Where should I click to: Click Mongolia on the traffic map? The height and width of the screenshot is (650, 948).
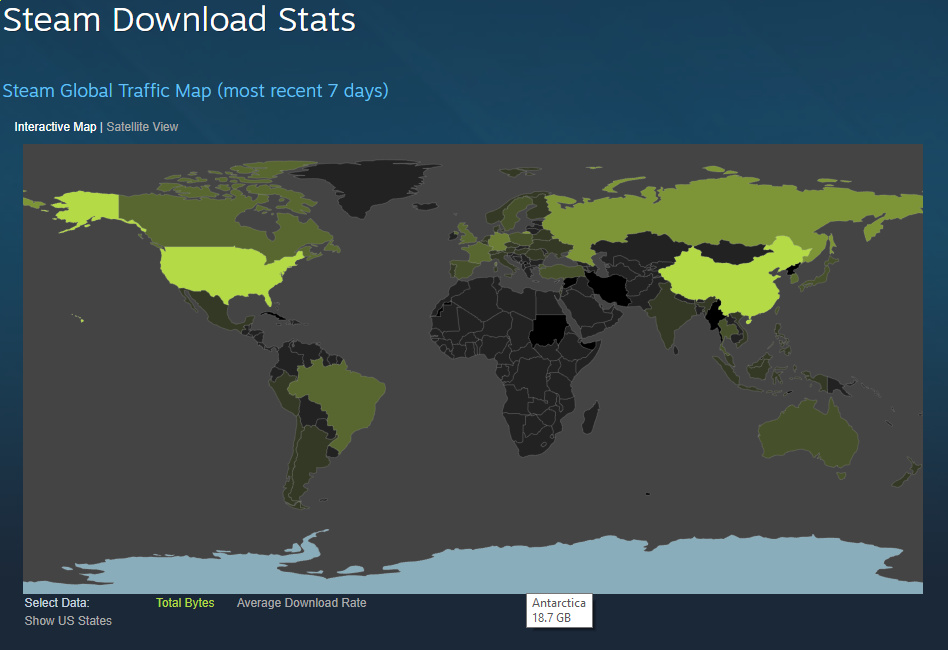coord(735,251)
